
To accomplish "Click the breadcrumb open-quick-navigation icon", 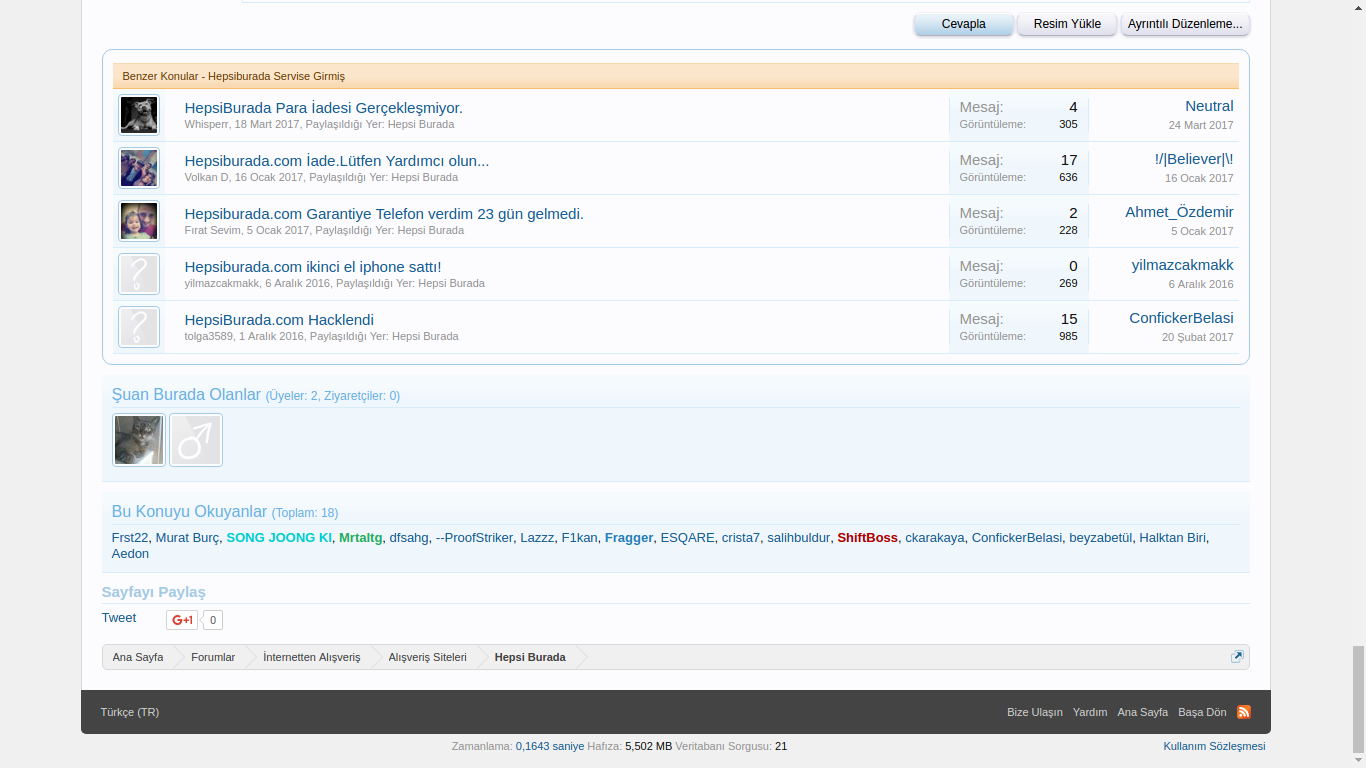I will [x=1237, y=657].
